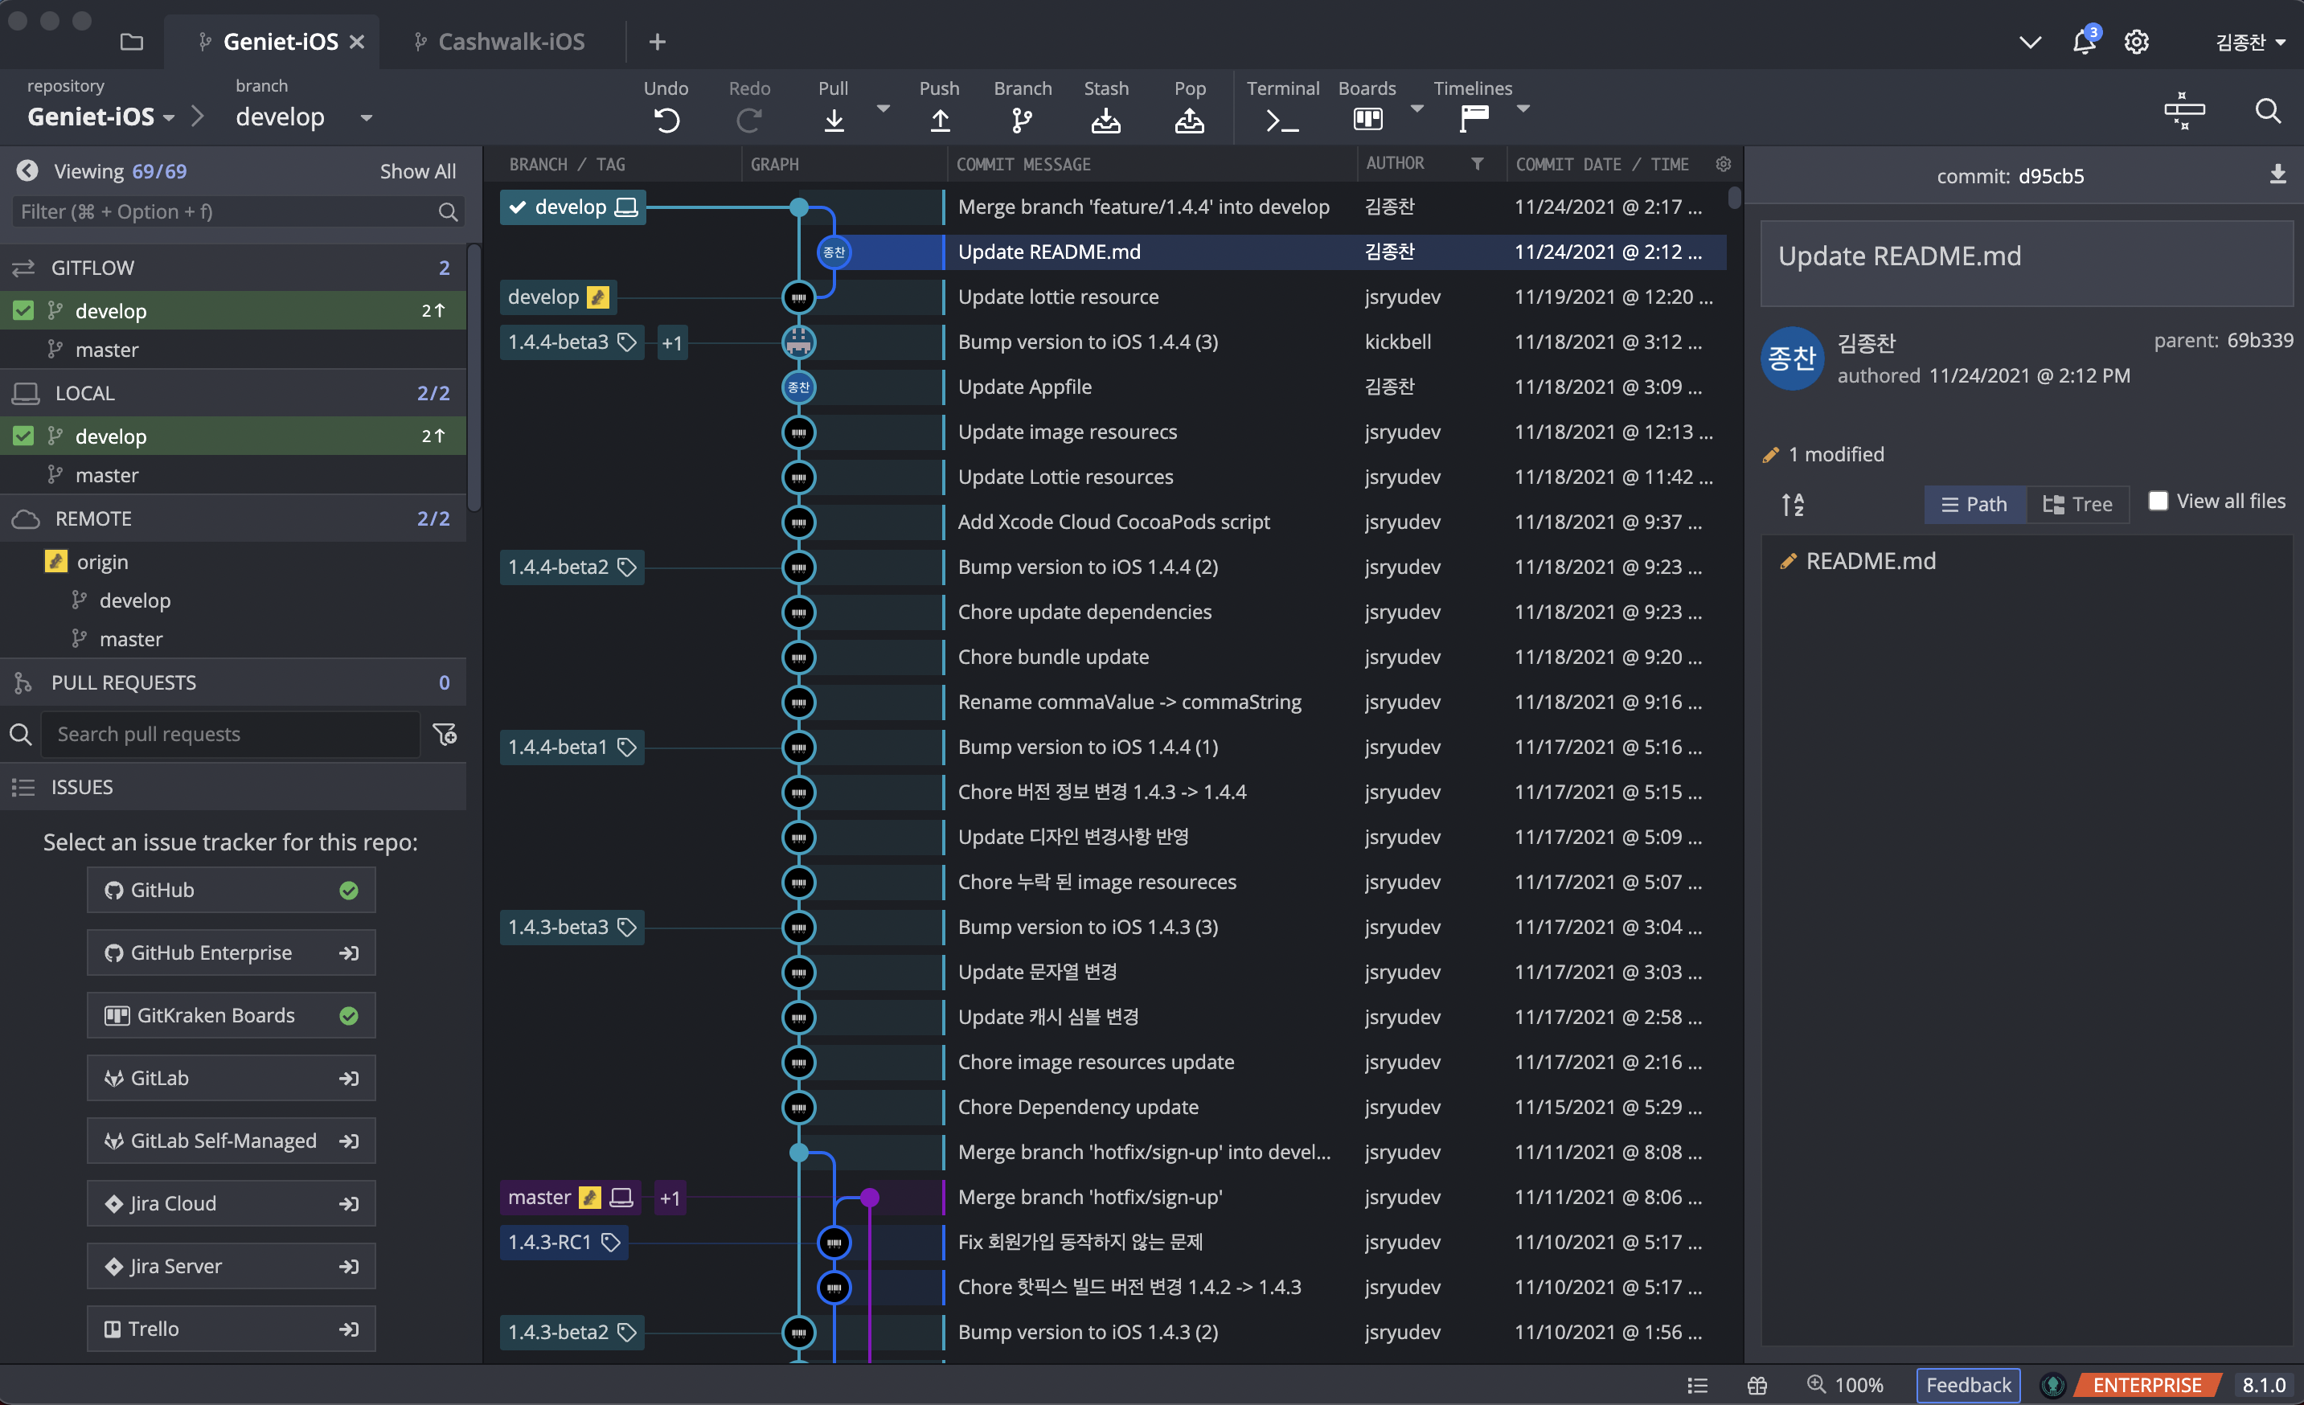Click the Branch toolbar icon
The height and width of the screenshot is (1405, 2304).
(x=1021, y=119)
